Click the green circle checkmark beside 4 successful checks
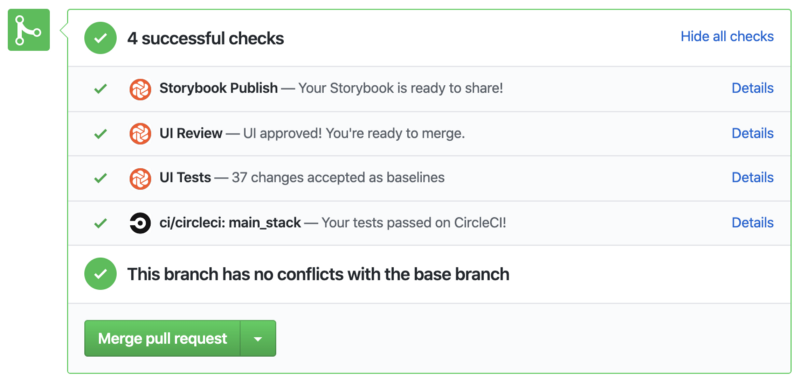This screenshot has width=800, height=379. (101, 38)
